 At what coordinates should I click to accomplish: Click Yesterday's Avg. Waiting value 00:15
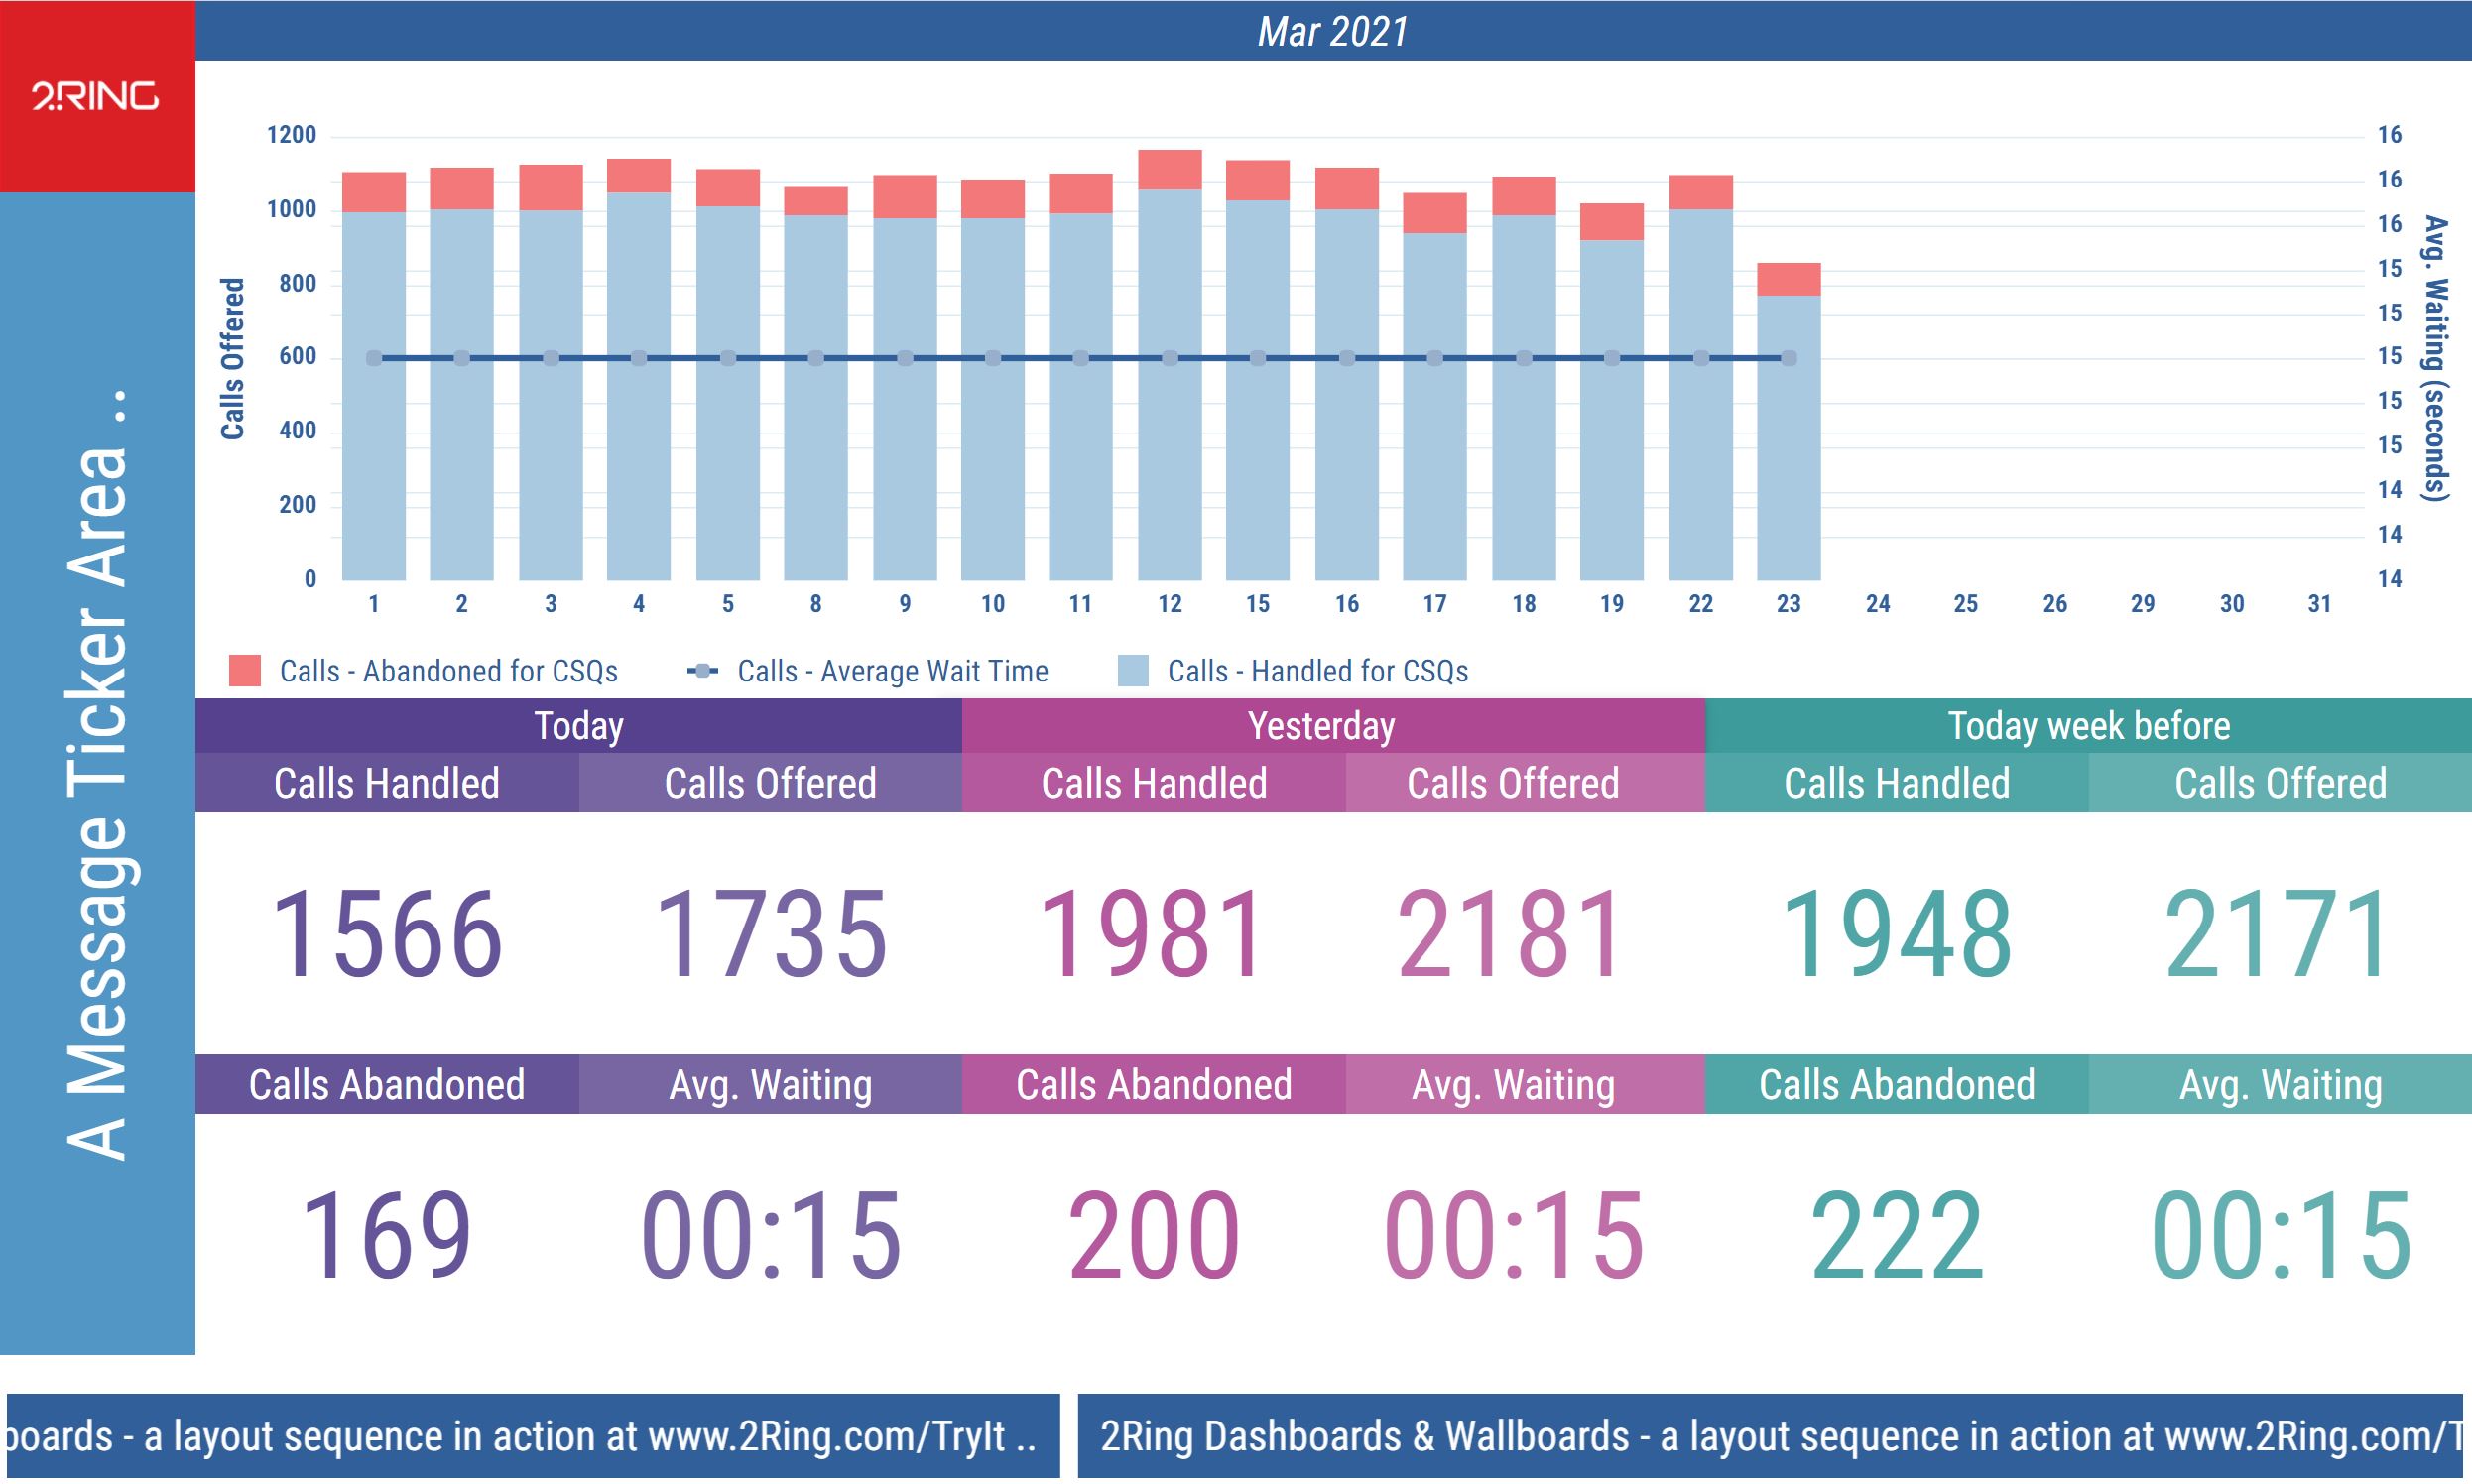[x=1513, y=1236]
